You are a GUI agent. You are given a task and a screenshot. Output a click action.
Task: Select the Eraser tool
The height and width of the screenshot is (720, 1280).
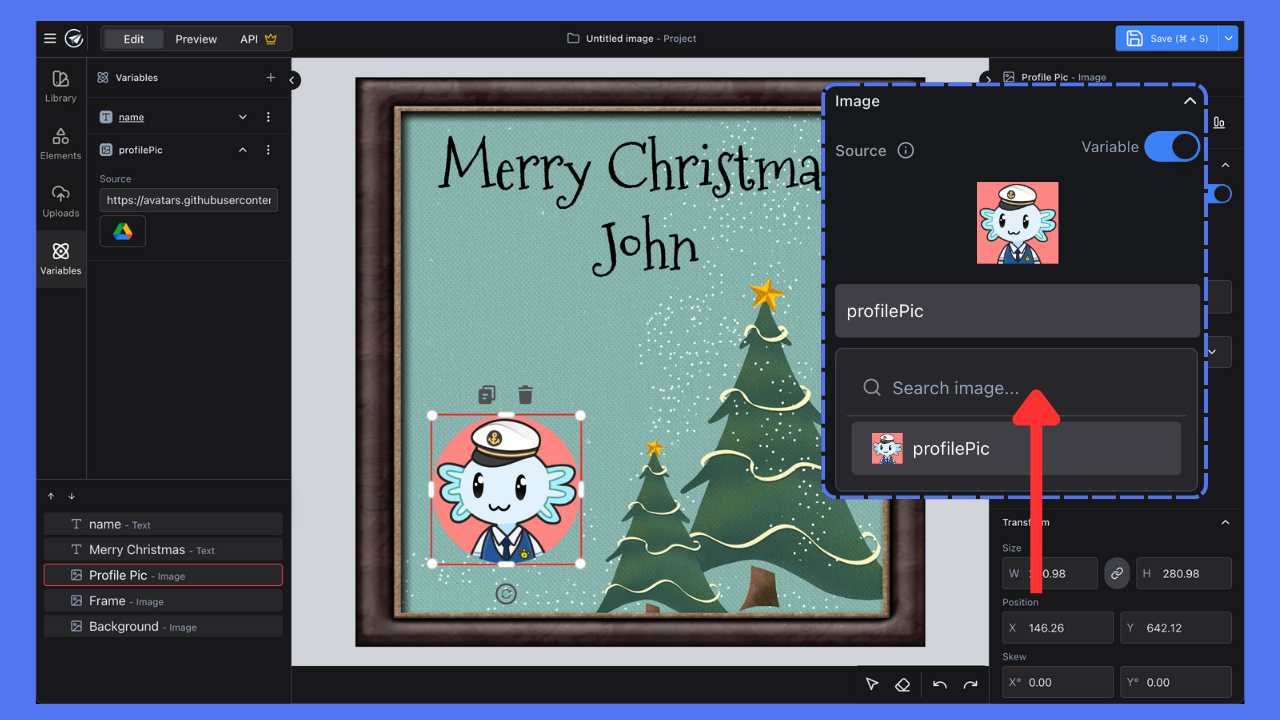pos(902,684)
